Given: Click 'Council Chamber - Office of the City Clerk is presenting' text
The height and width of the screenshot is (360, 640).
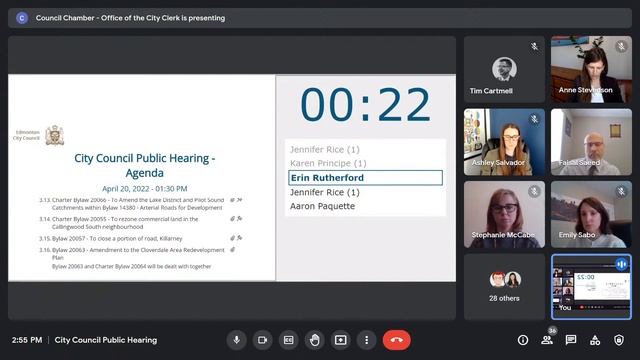Looking at the screenshot, I should (x=130, y=18).
